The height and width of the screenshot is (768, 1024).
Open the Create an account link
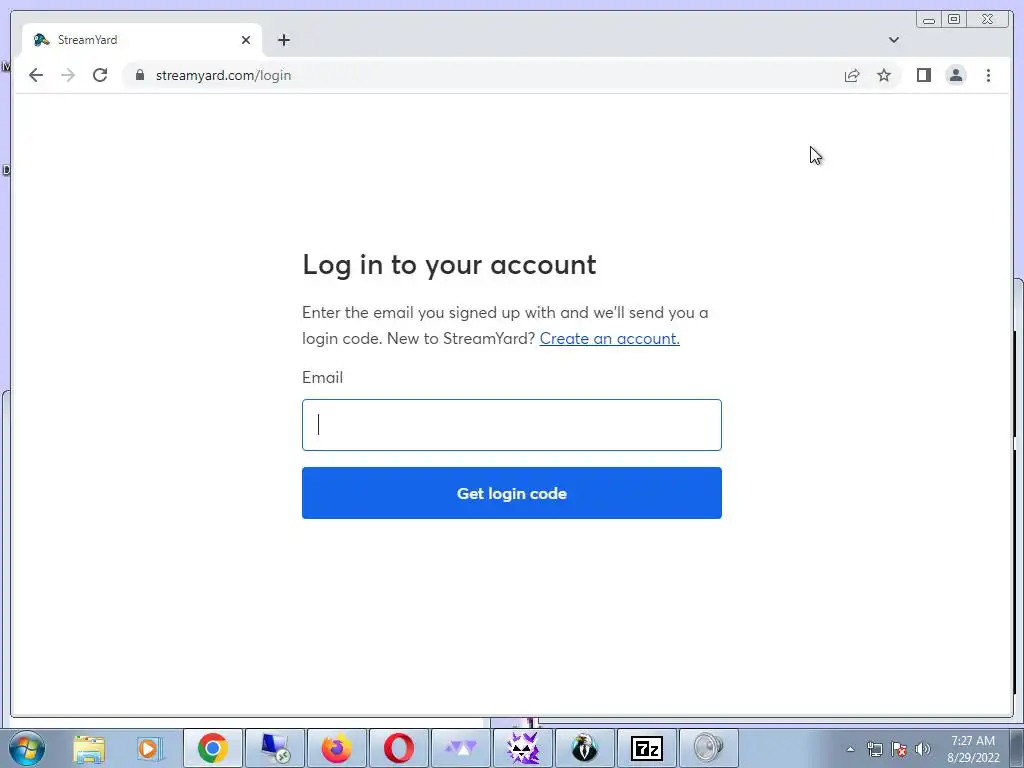coord(609,338)
